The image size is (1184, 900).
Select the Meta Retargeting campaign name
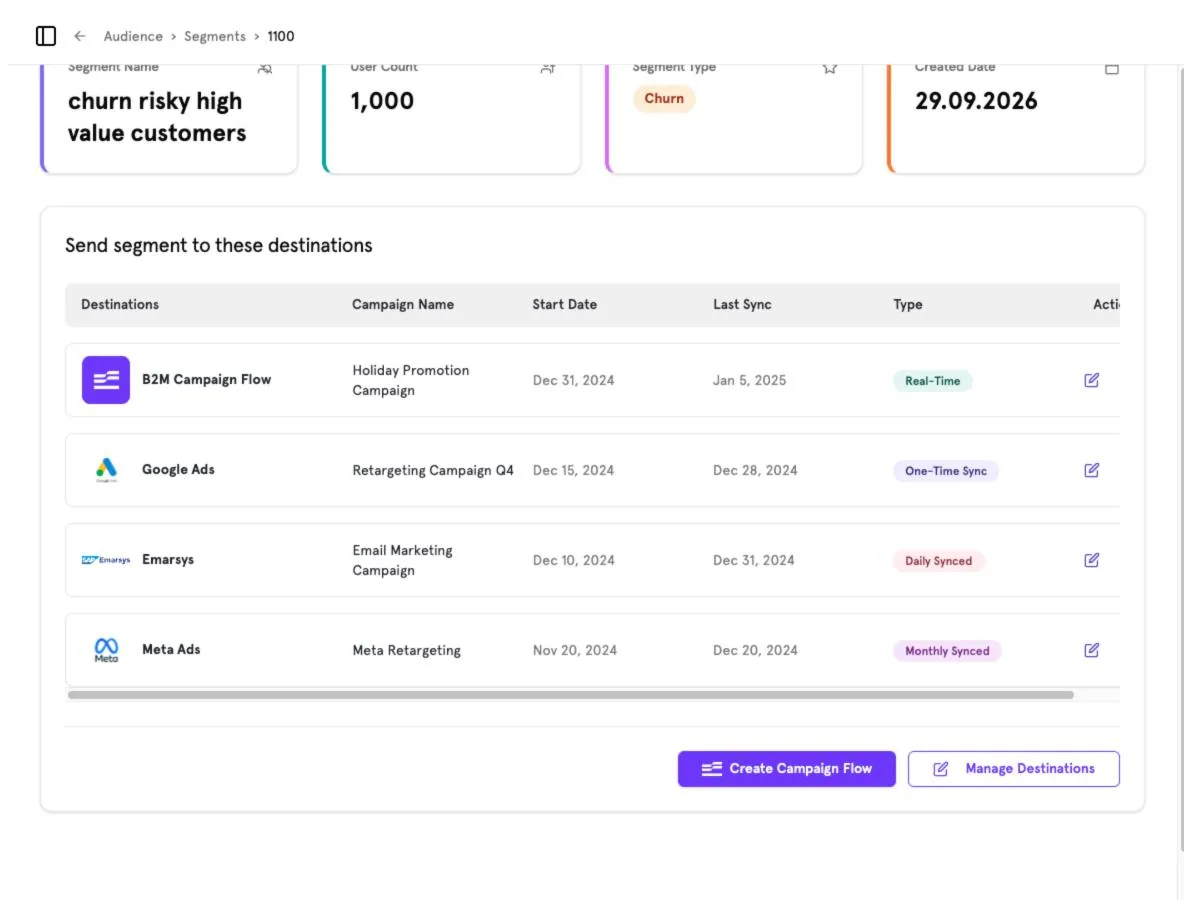pyautogui.click(x=406, y=649)
